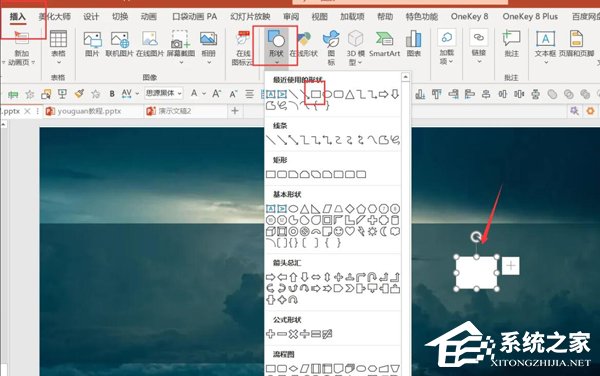Viewport: 600px width, 376px height.
Task: Select the first rectangle under 矩形 section
Action: pyautogui.click(x=271, y=174)
